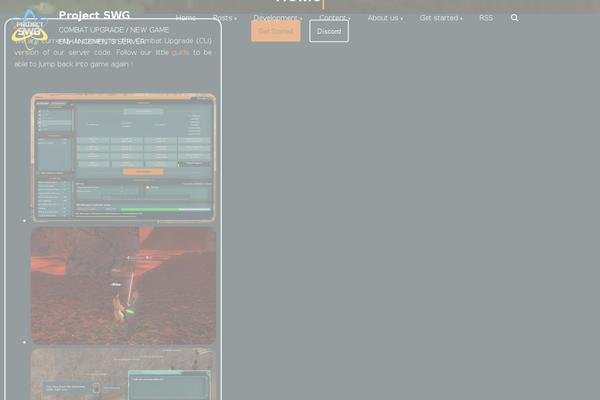The height and width of the screenshot is (400, 600).
Task: Click the orange Get Started button
Action: click(276, 31)
